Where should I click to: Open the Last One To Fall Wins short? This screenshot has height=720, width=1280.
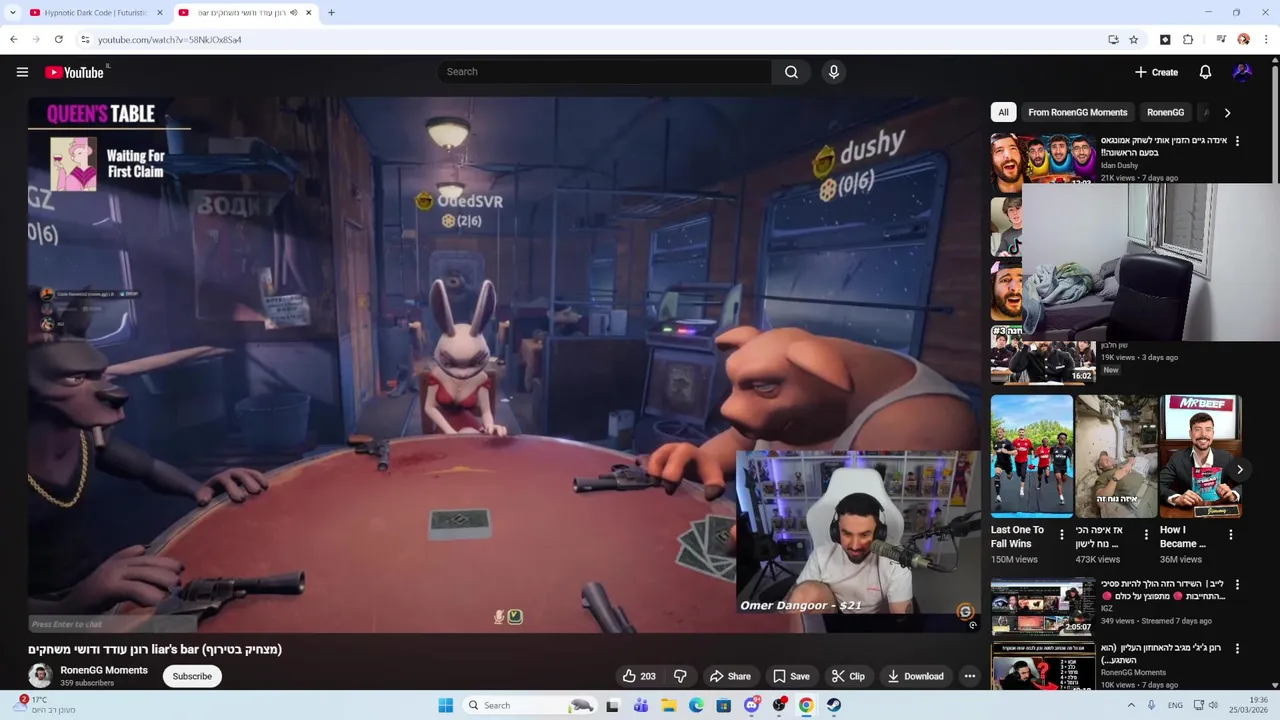1031,456
